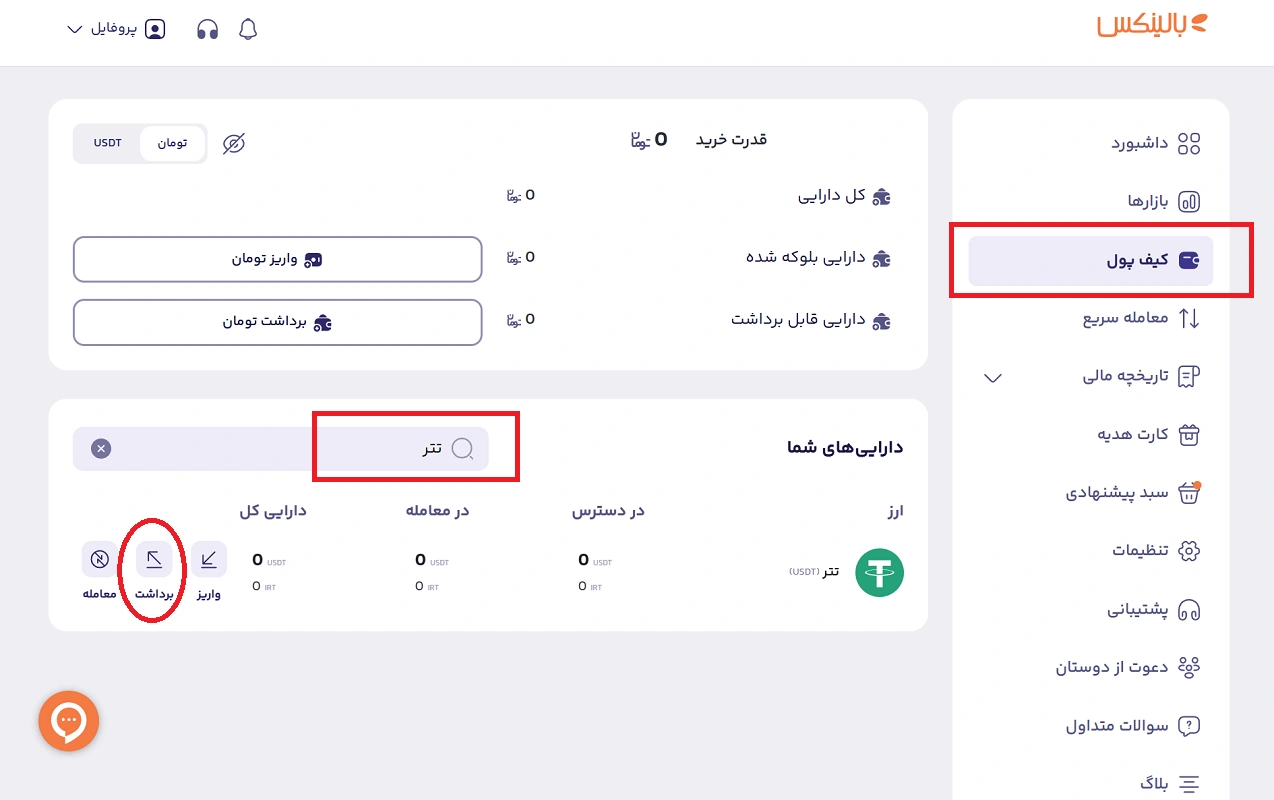The image size is (1274, 800).
Task: Click the green Tether coin logo
Action: pyautogui.click(x=878, y=572)
